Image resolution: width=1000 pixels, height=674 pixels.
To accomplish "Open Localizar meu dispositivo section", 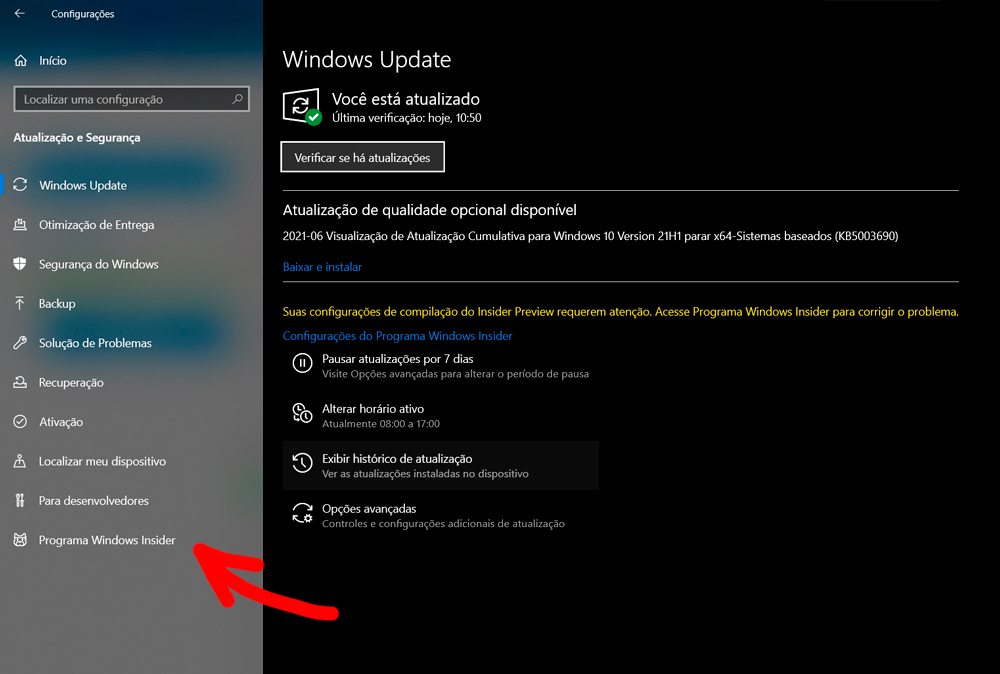I will pyautogui.click(x=102, y=461).
